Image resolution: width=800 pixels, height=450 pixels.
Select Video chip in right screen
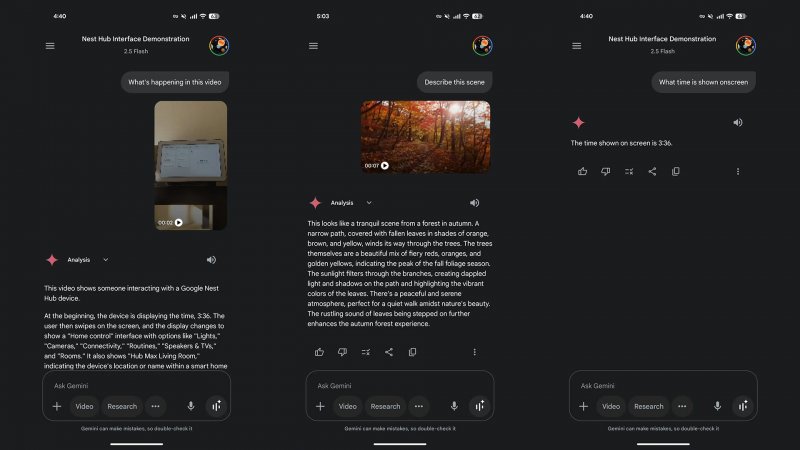[611, 407]
